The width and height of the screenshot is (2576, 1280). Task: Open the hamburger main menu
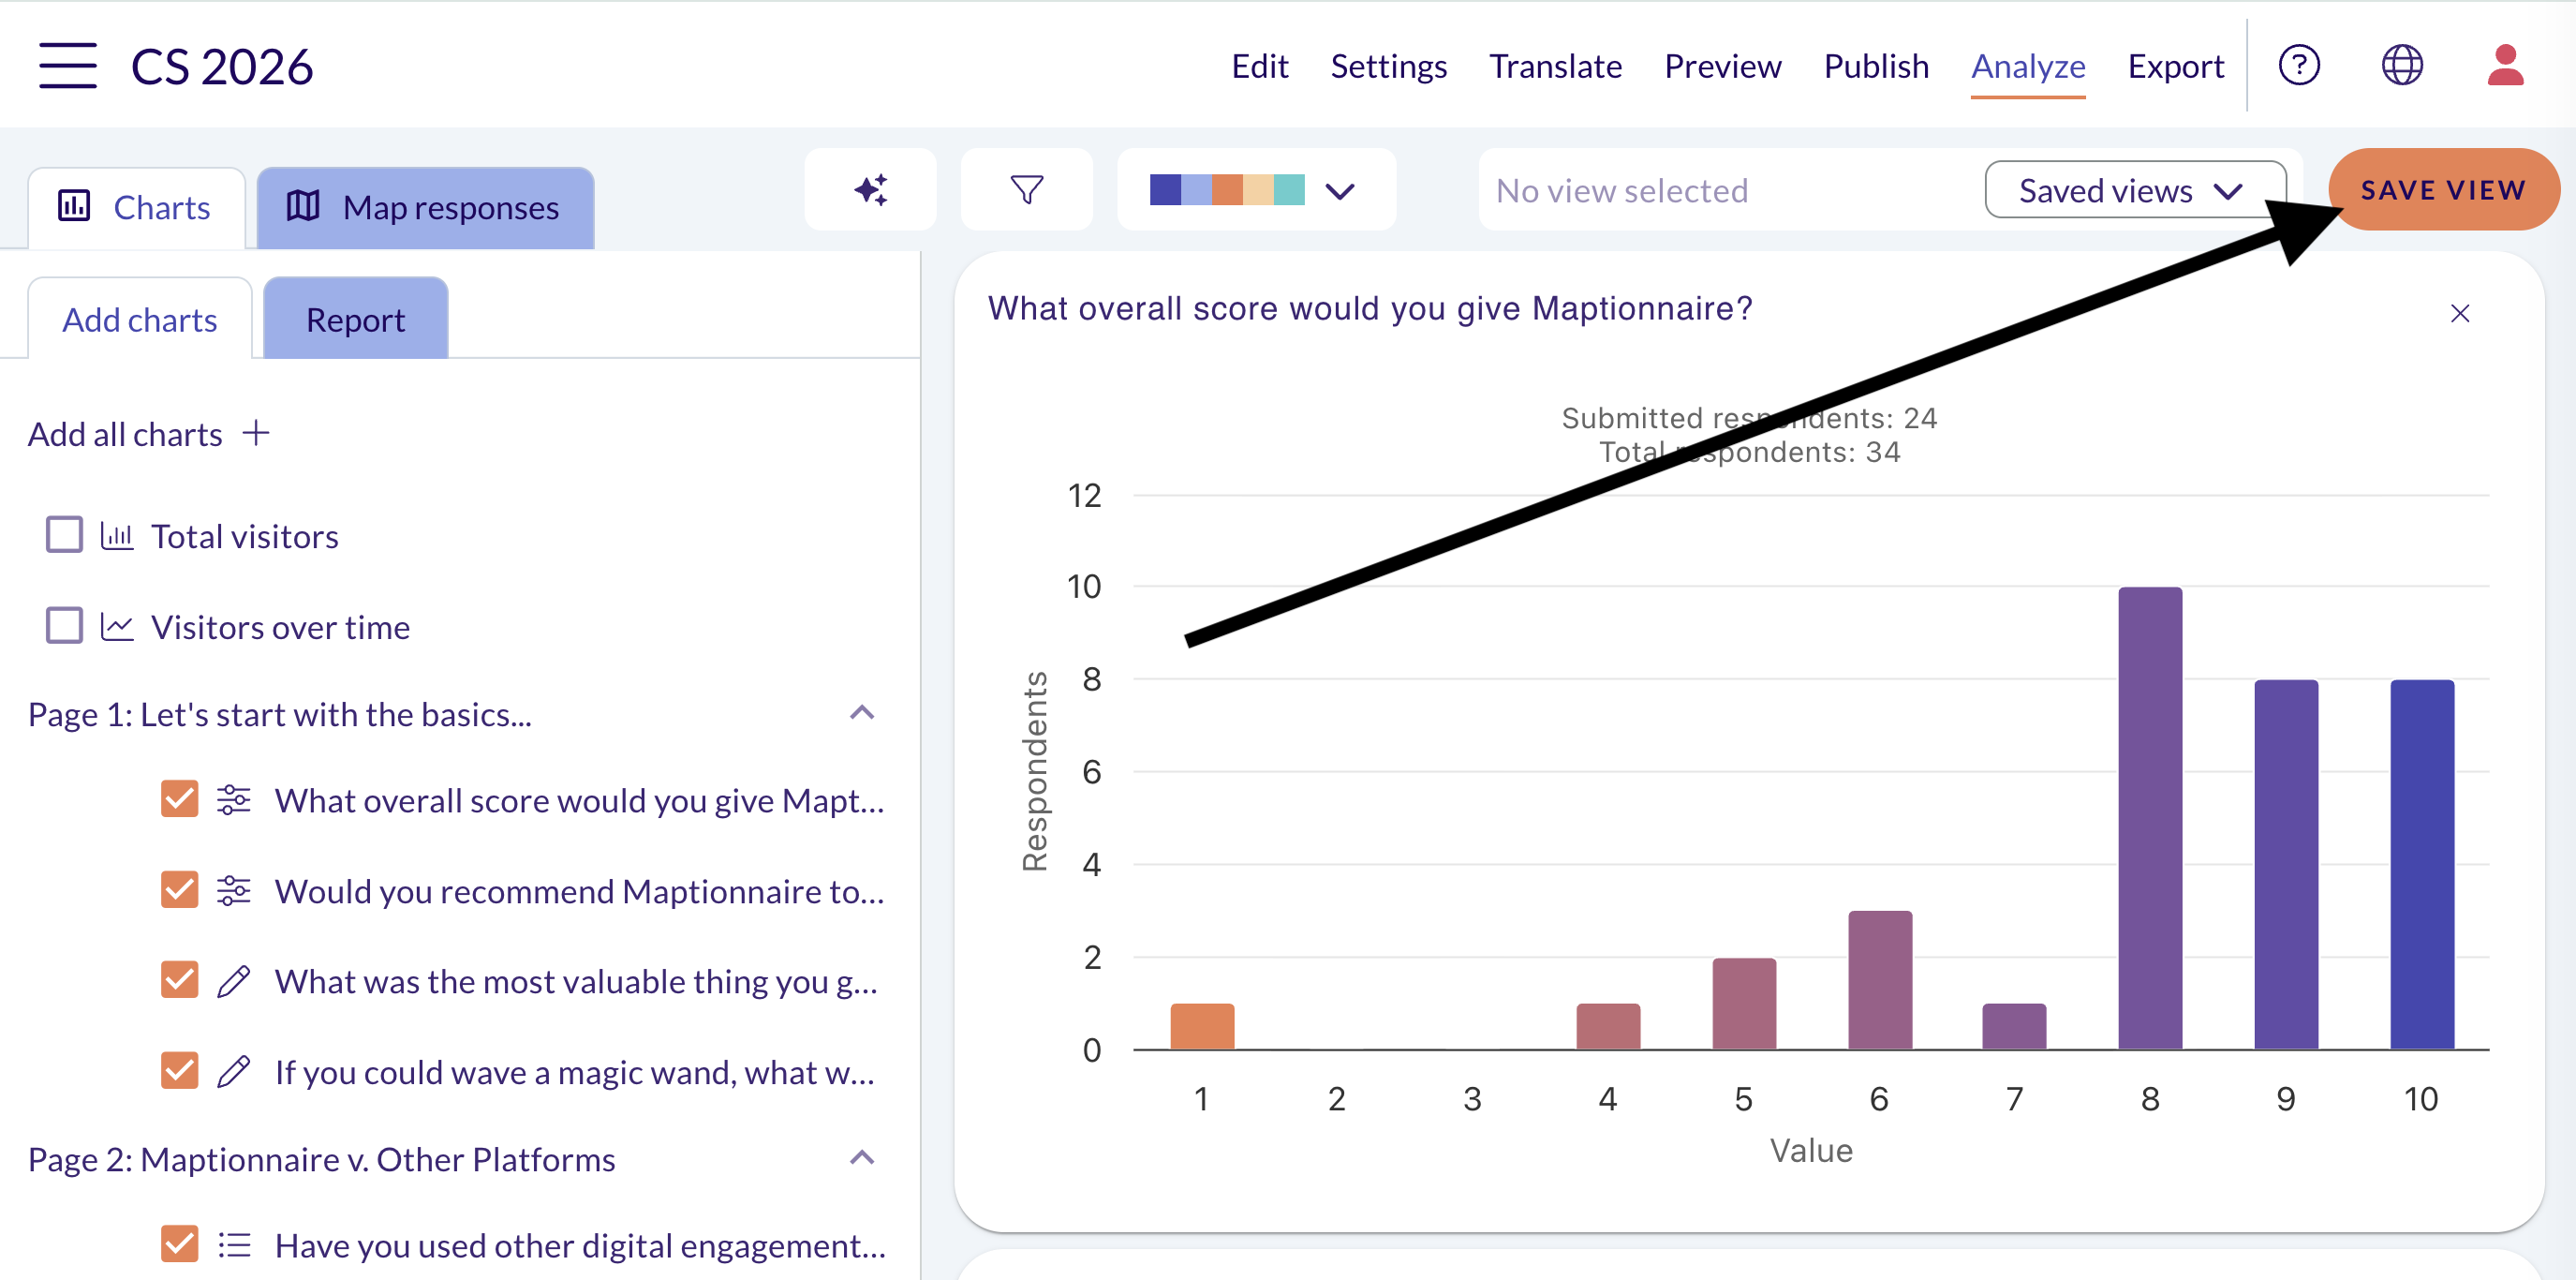coord(68,66)
